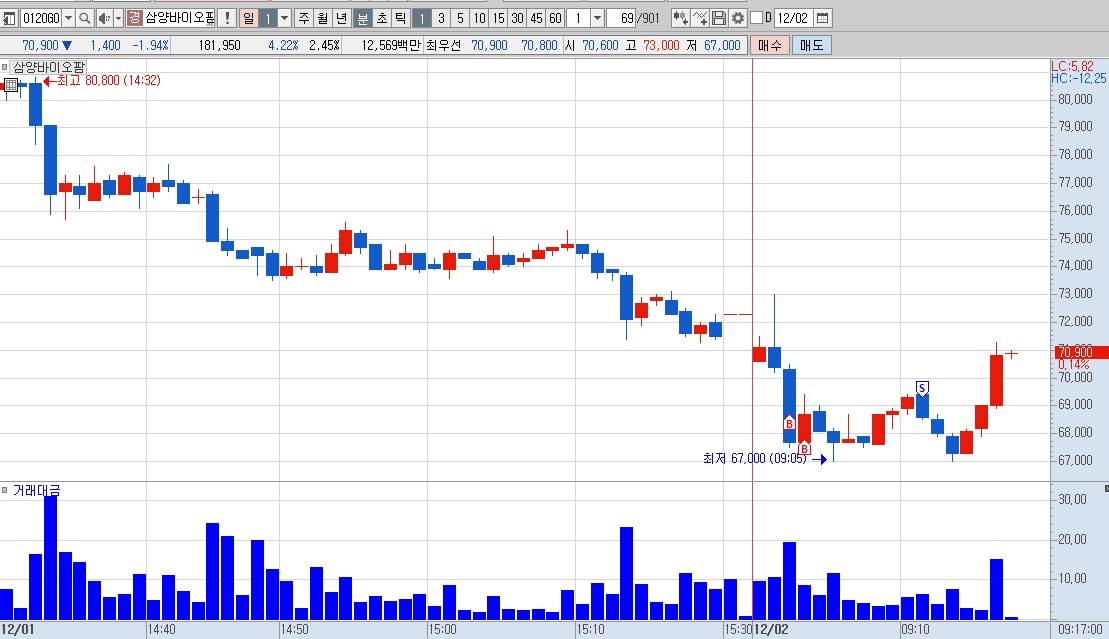1109x639 pixels.
Task: Toggle the 삼양바이오팜 chart legend square
Action: 5,67
